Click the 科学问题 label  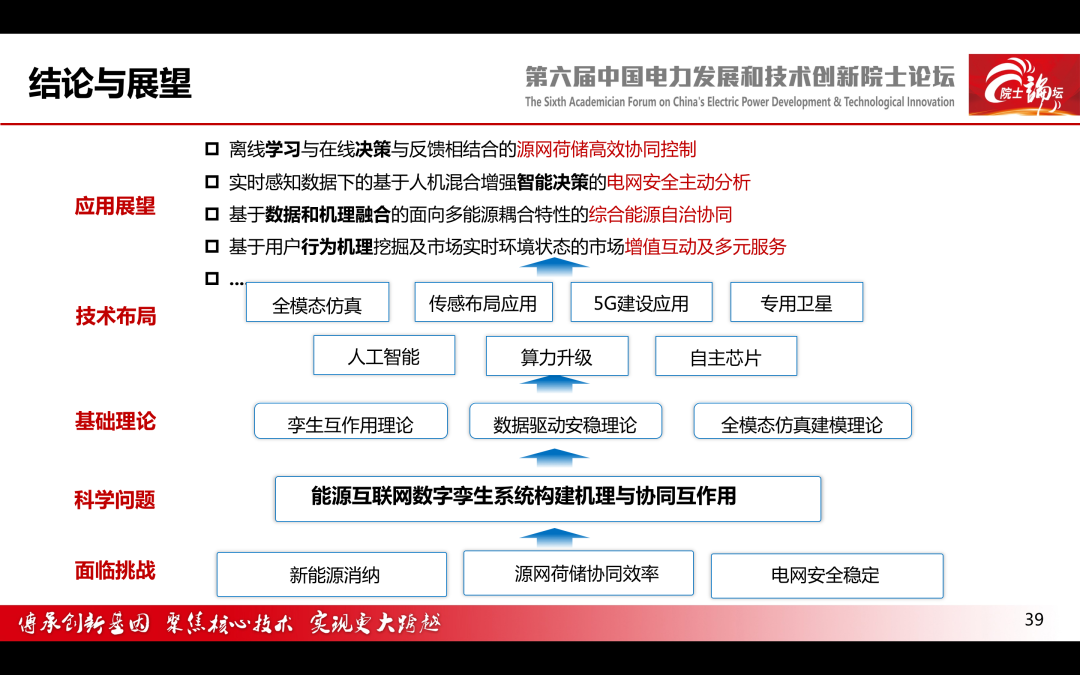coord(115,499)
